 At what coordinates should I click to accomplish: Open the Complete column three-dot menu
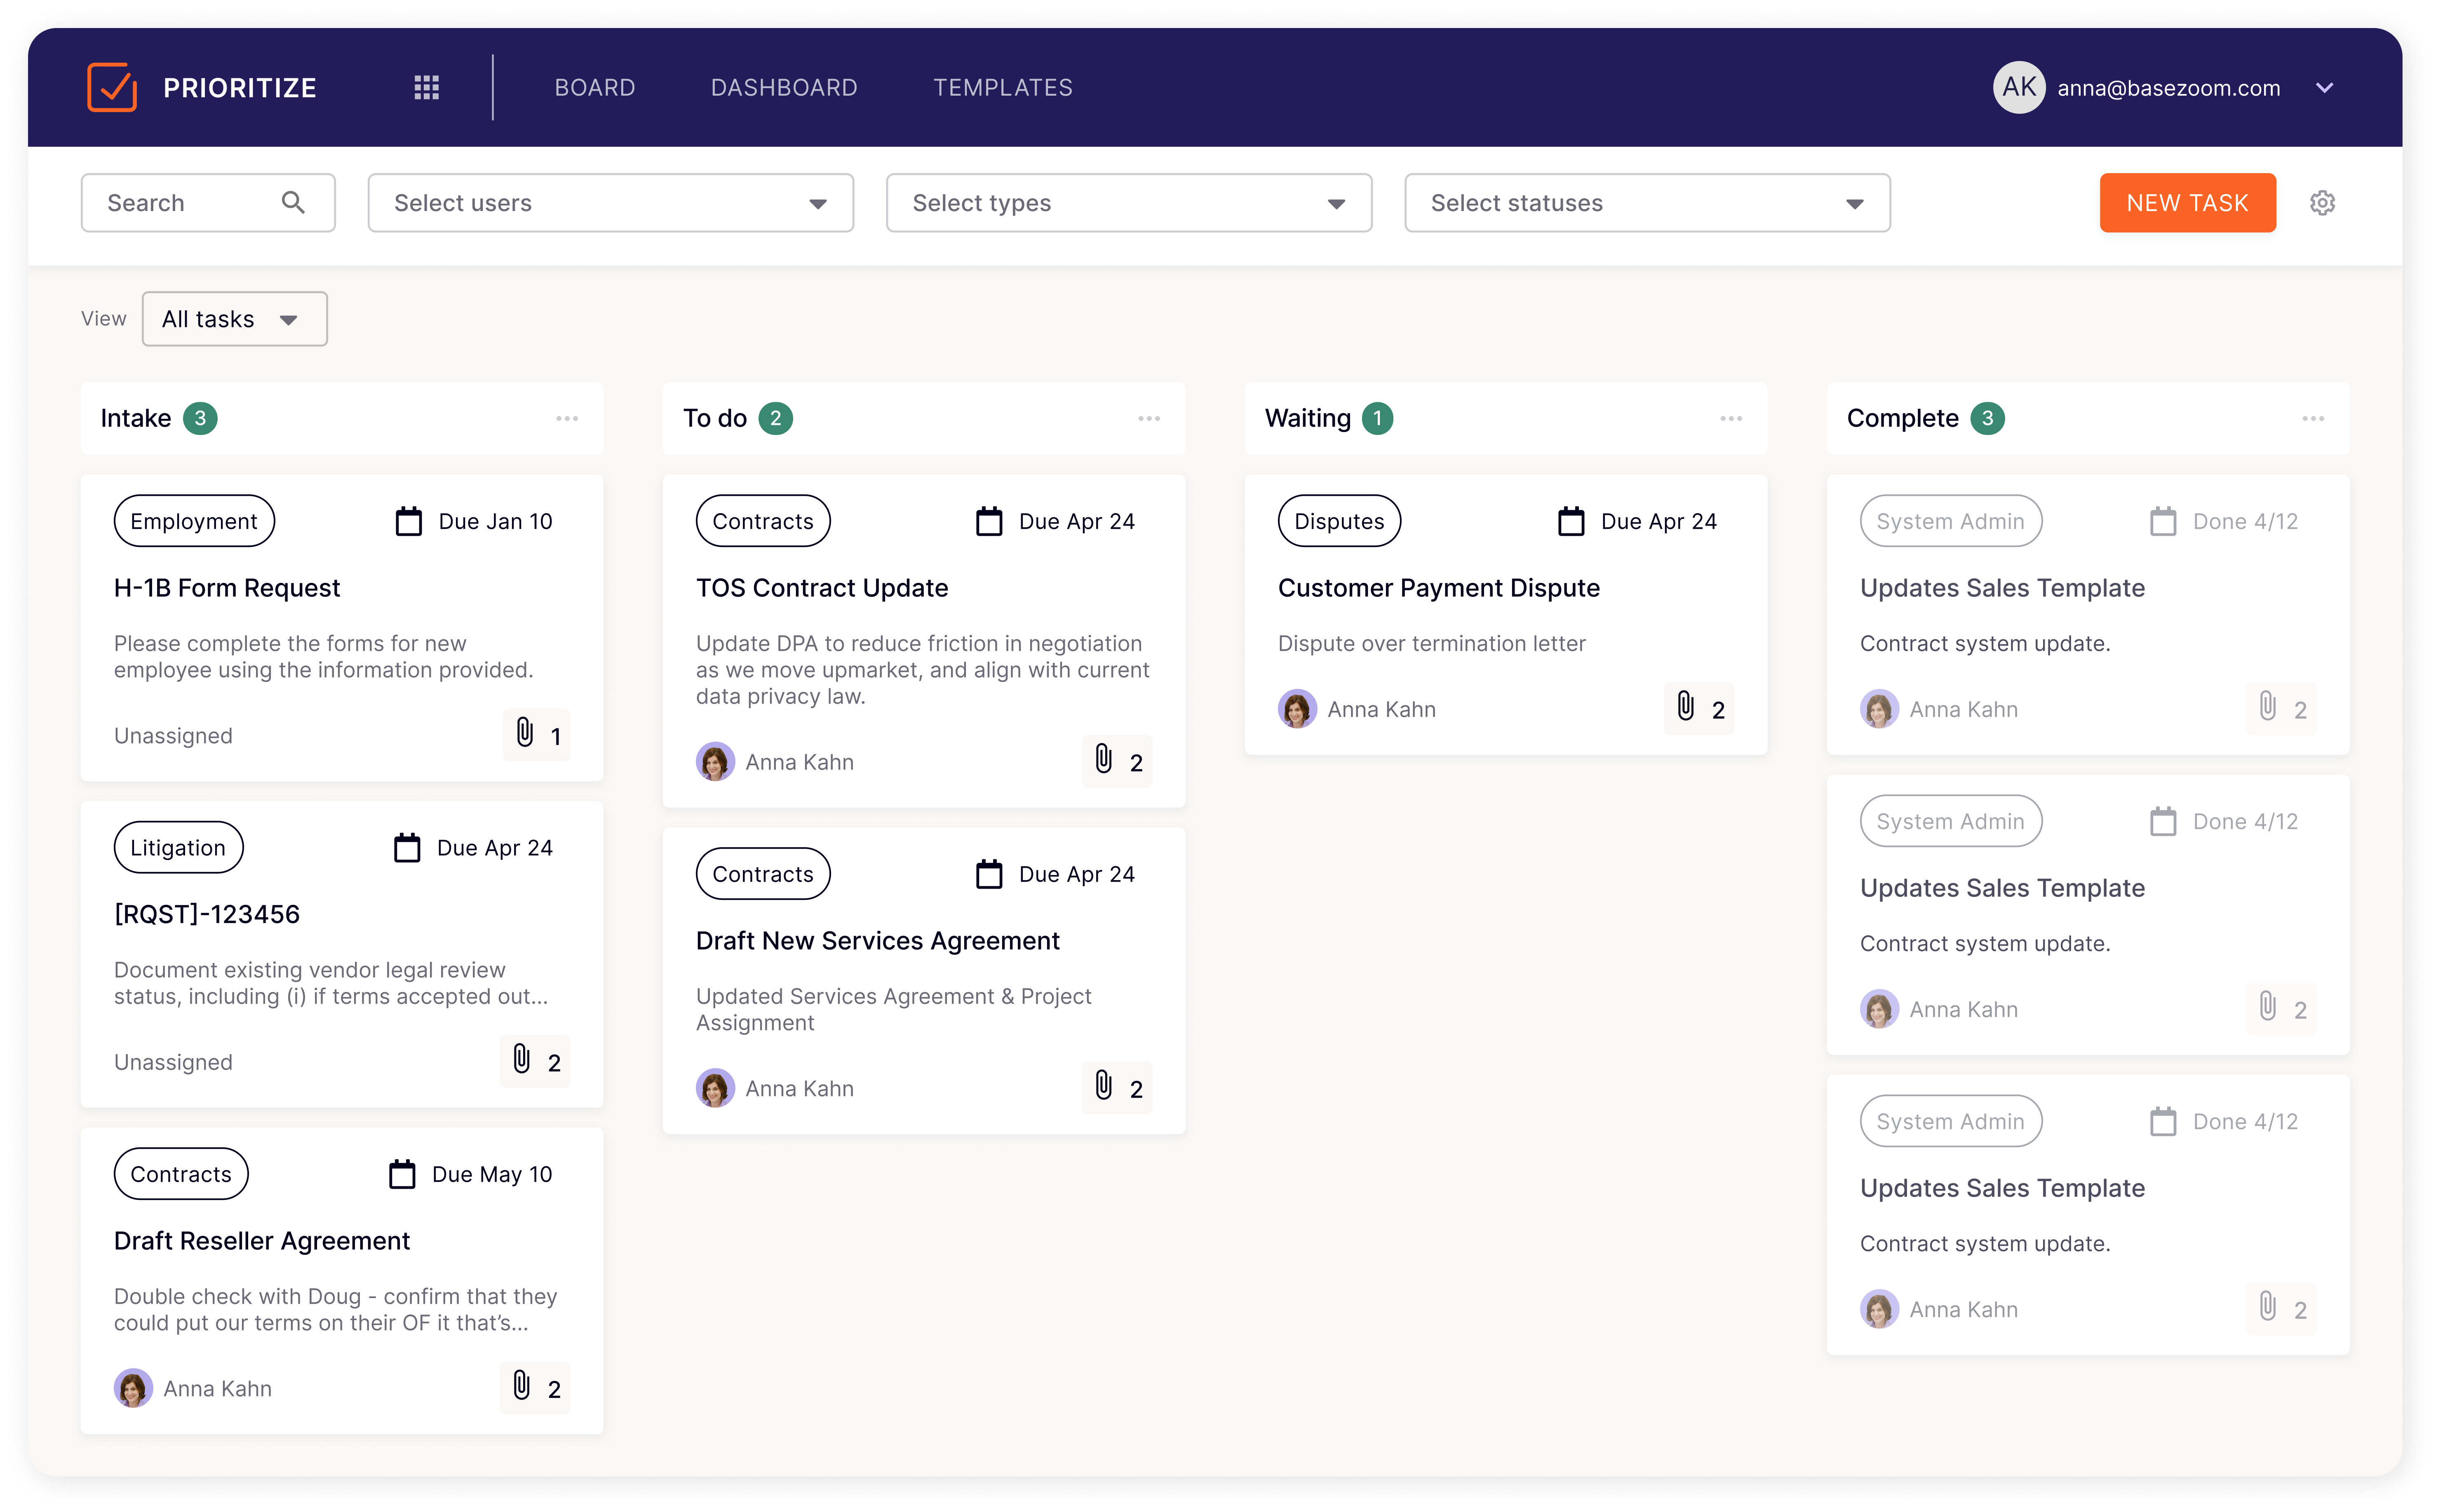tap(2313, 418)
